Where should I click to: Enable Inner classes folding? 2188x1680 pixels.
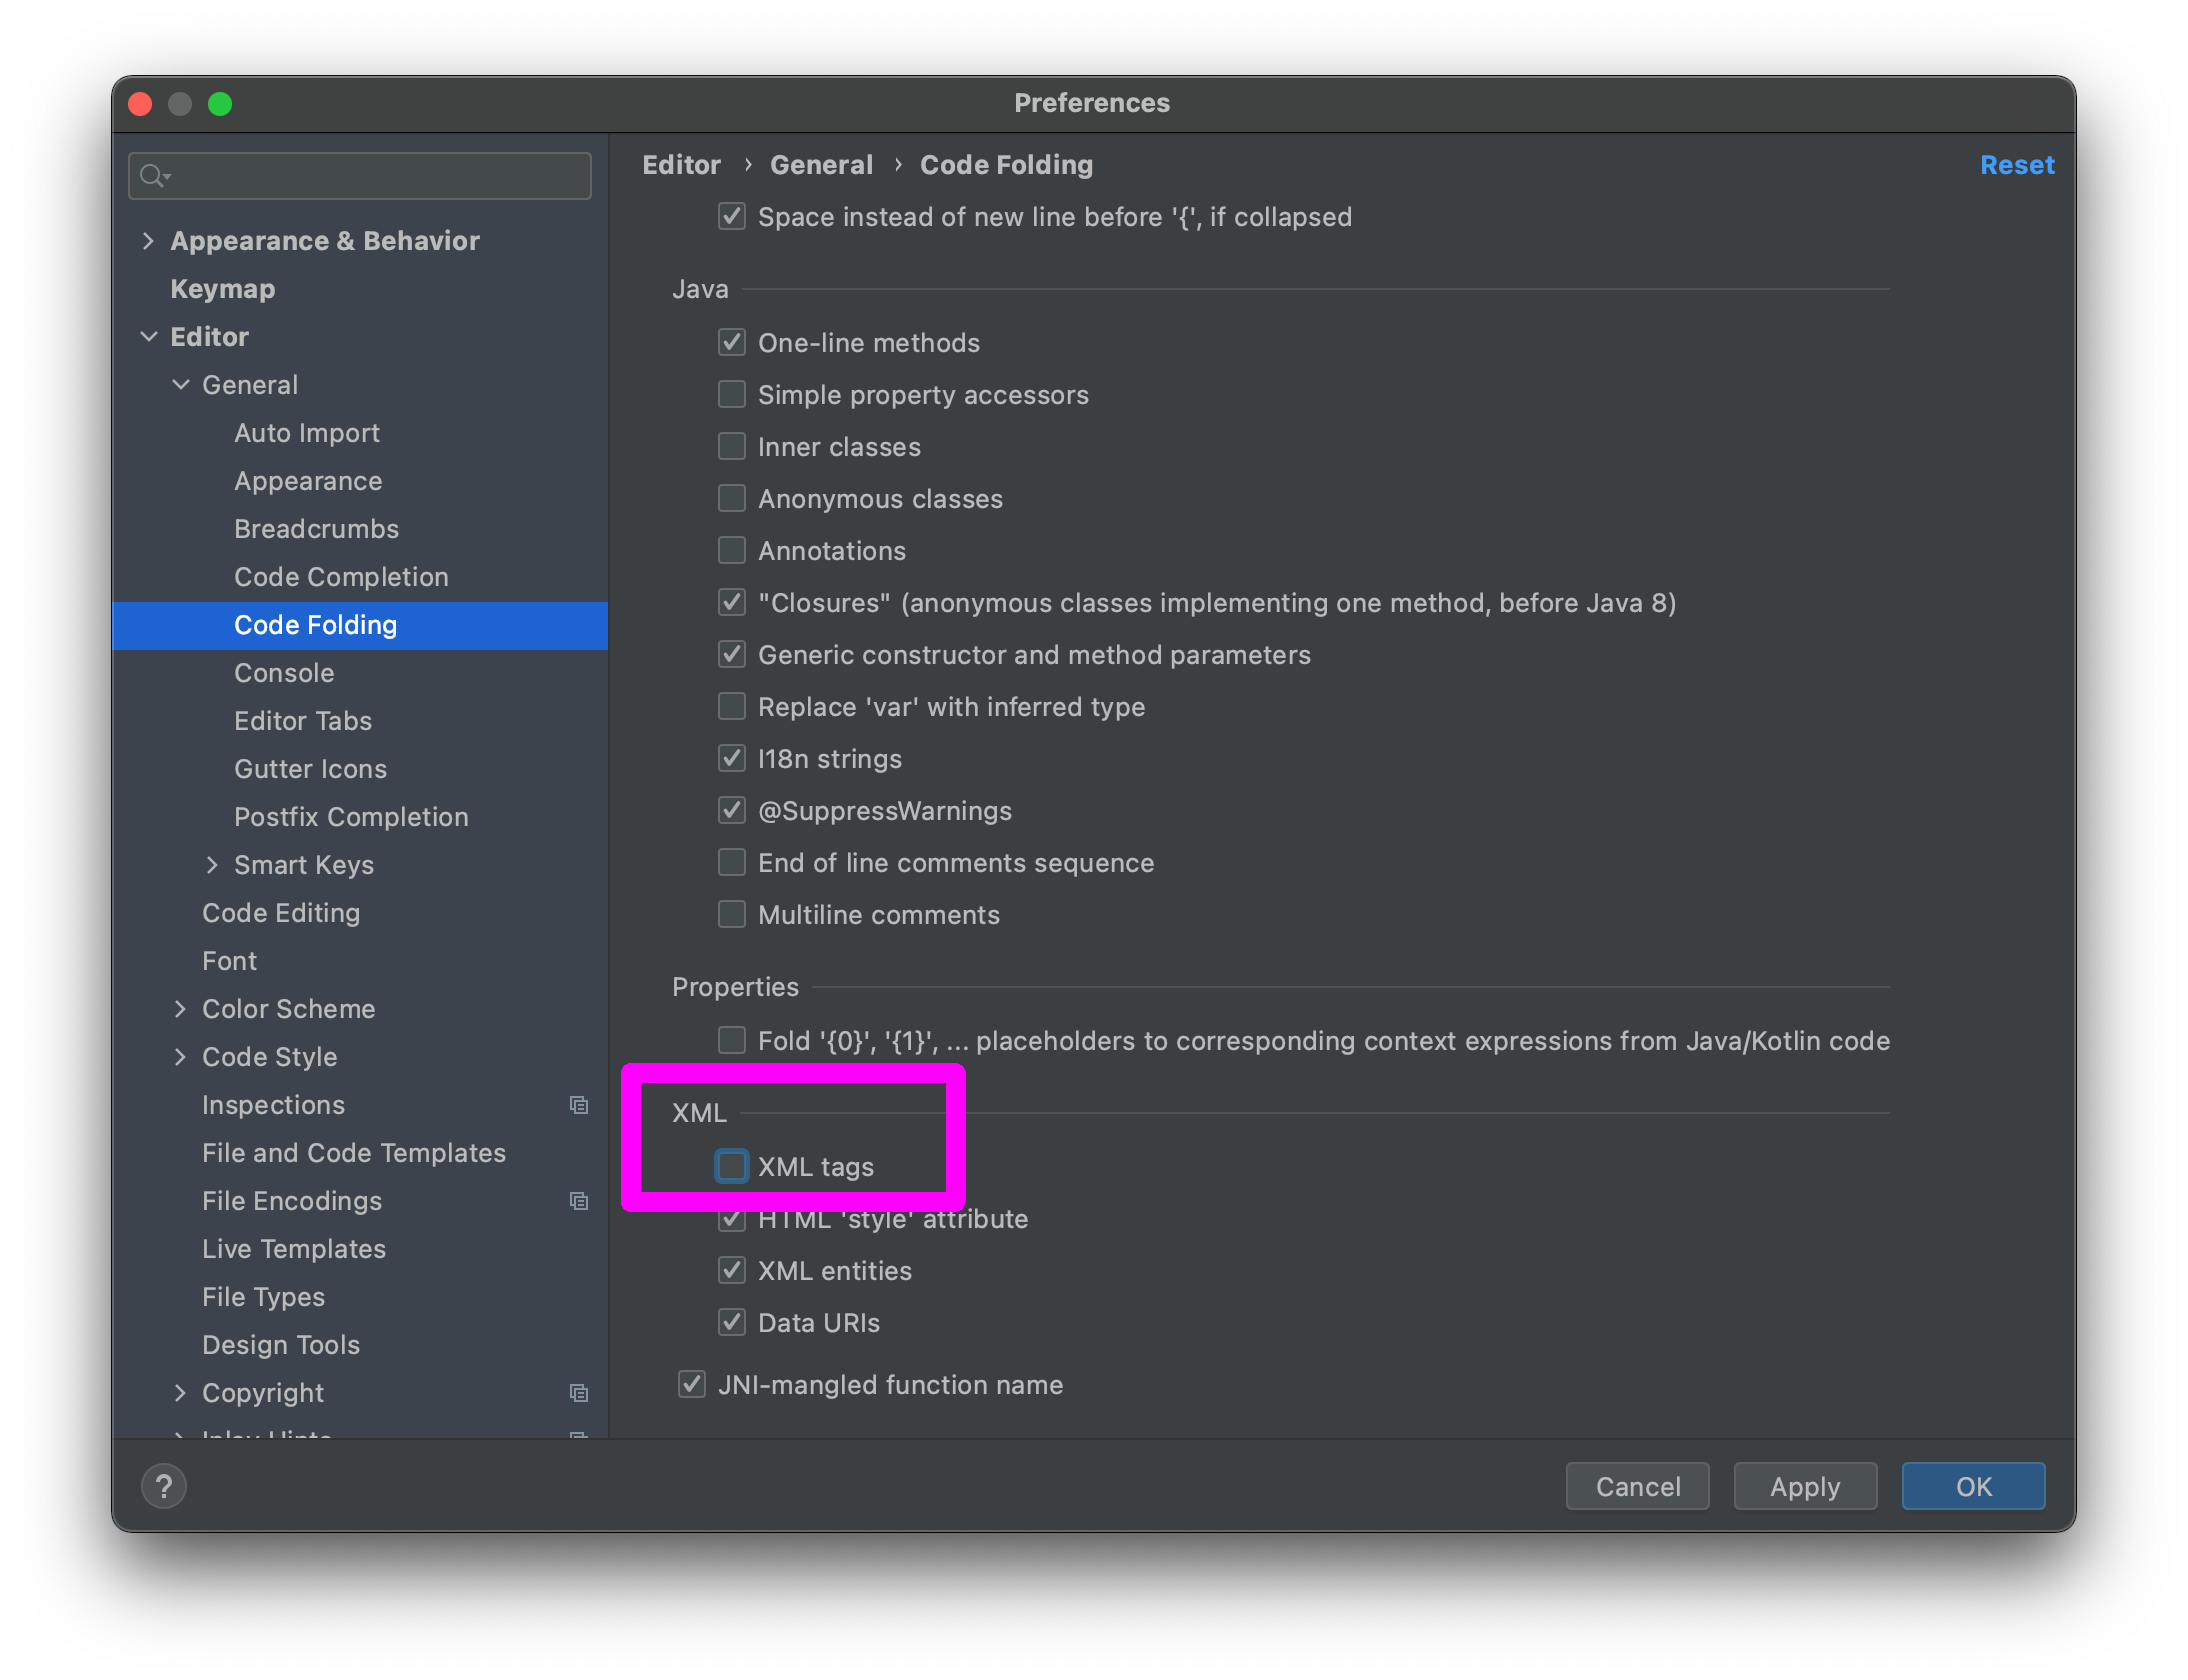click(x=732, y=447)
